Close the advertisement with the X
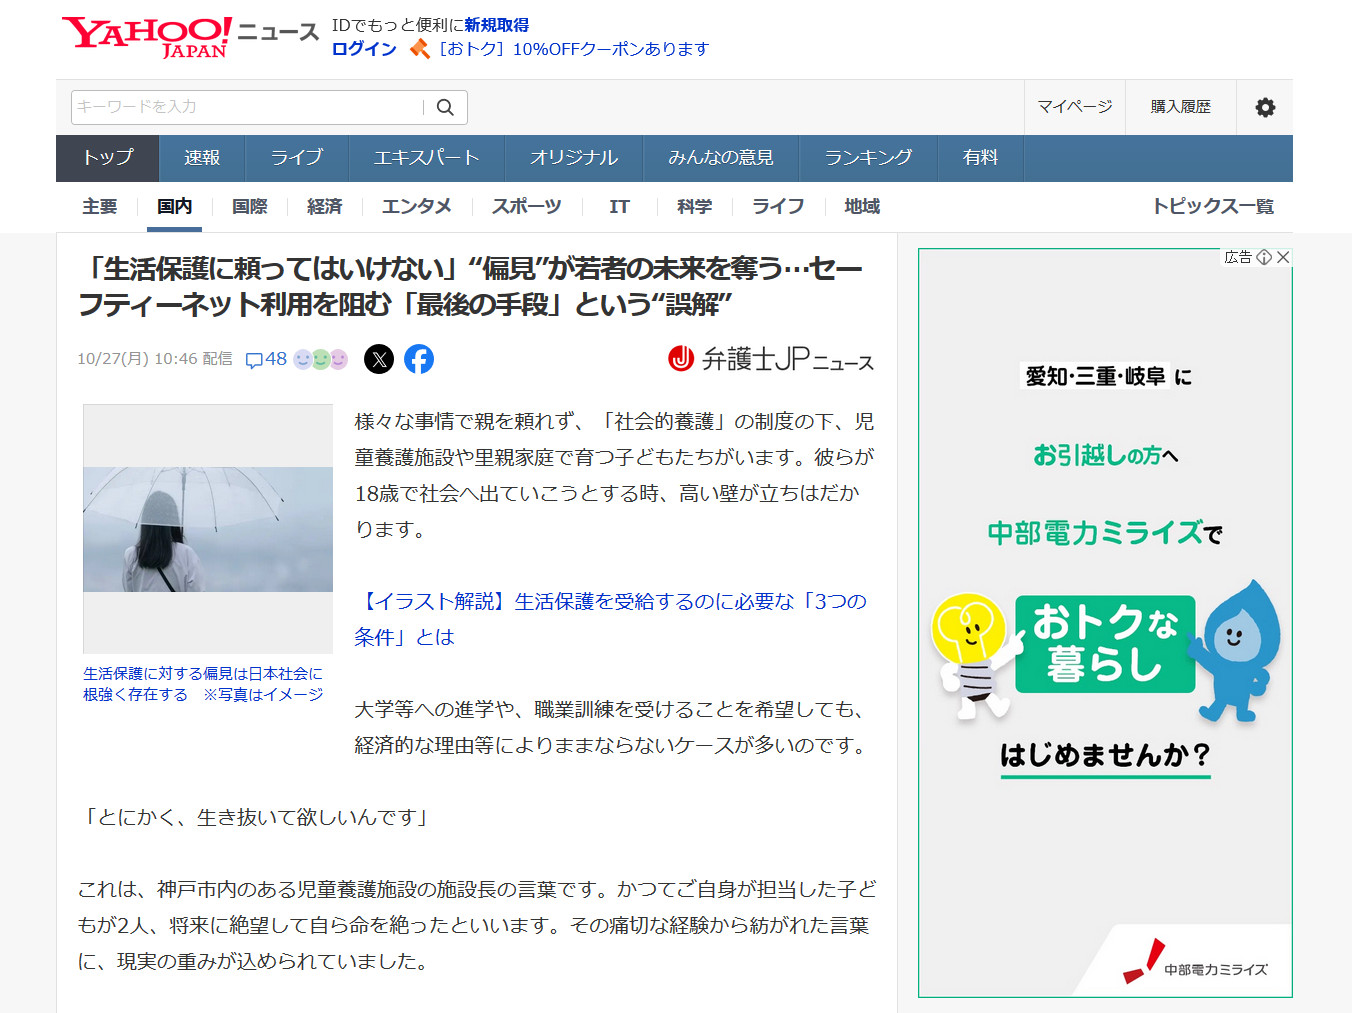1352x1013 pixels. coord(1283,257)
